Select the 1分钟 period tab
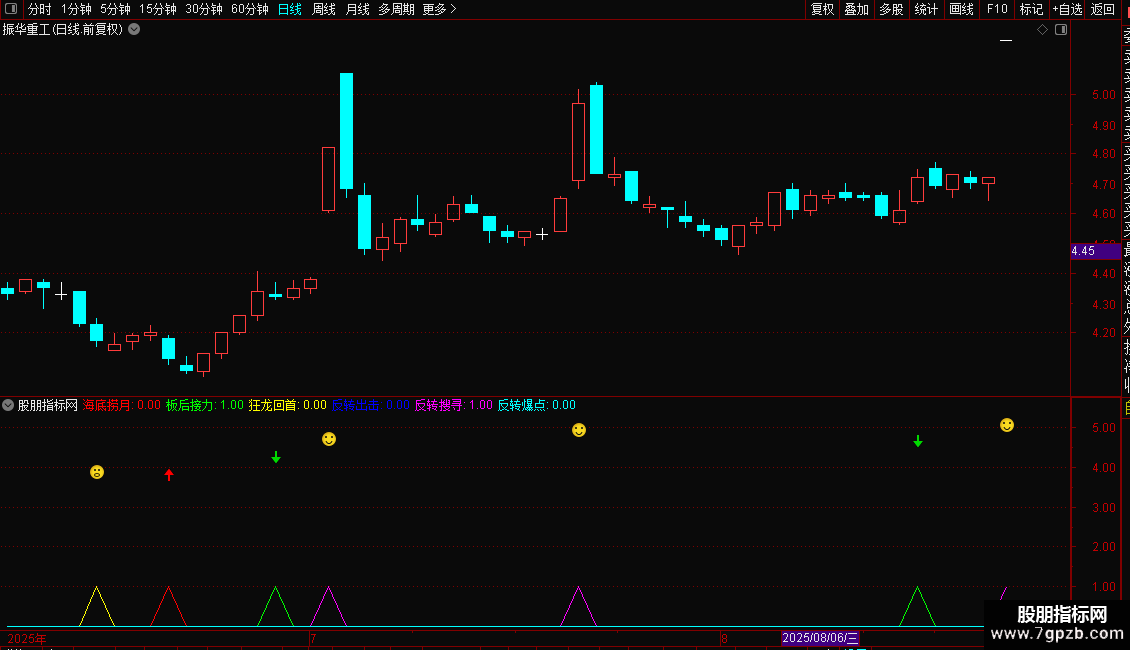 coord(76,9)
